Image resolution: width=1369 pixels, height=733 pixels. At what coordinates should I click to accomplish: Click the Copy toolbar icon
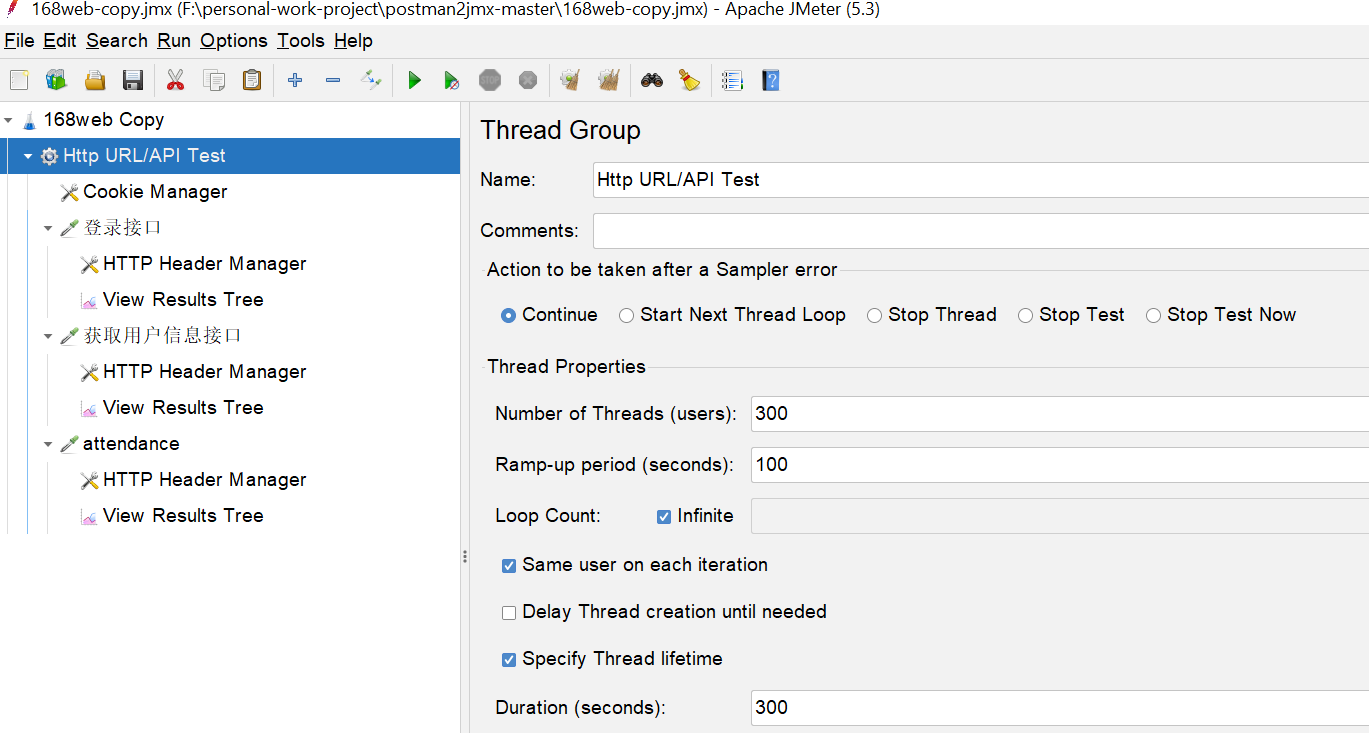point(214,80)
